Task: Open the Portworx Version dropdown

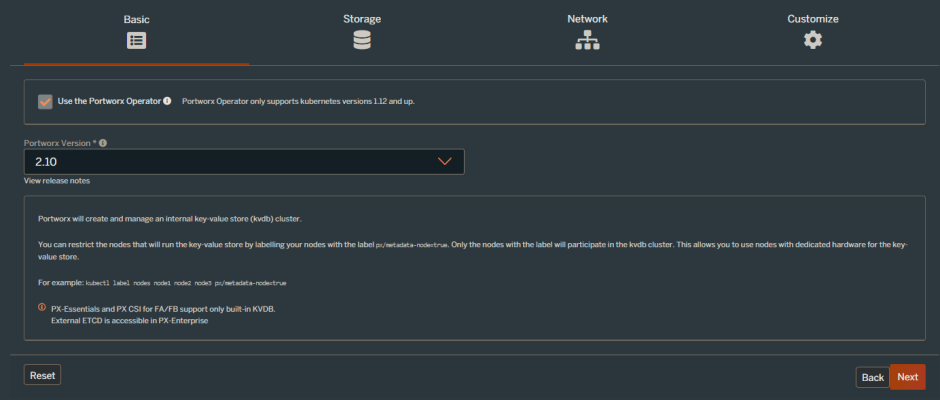Action: point(243,161)
